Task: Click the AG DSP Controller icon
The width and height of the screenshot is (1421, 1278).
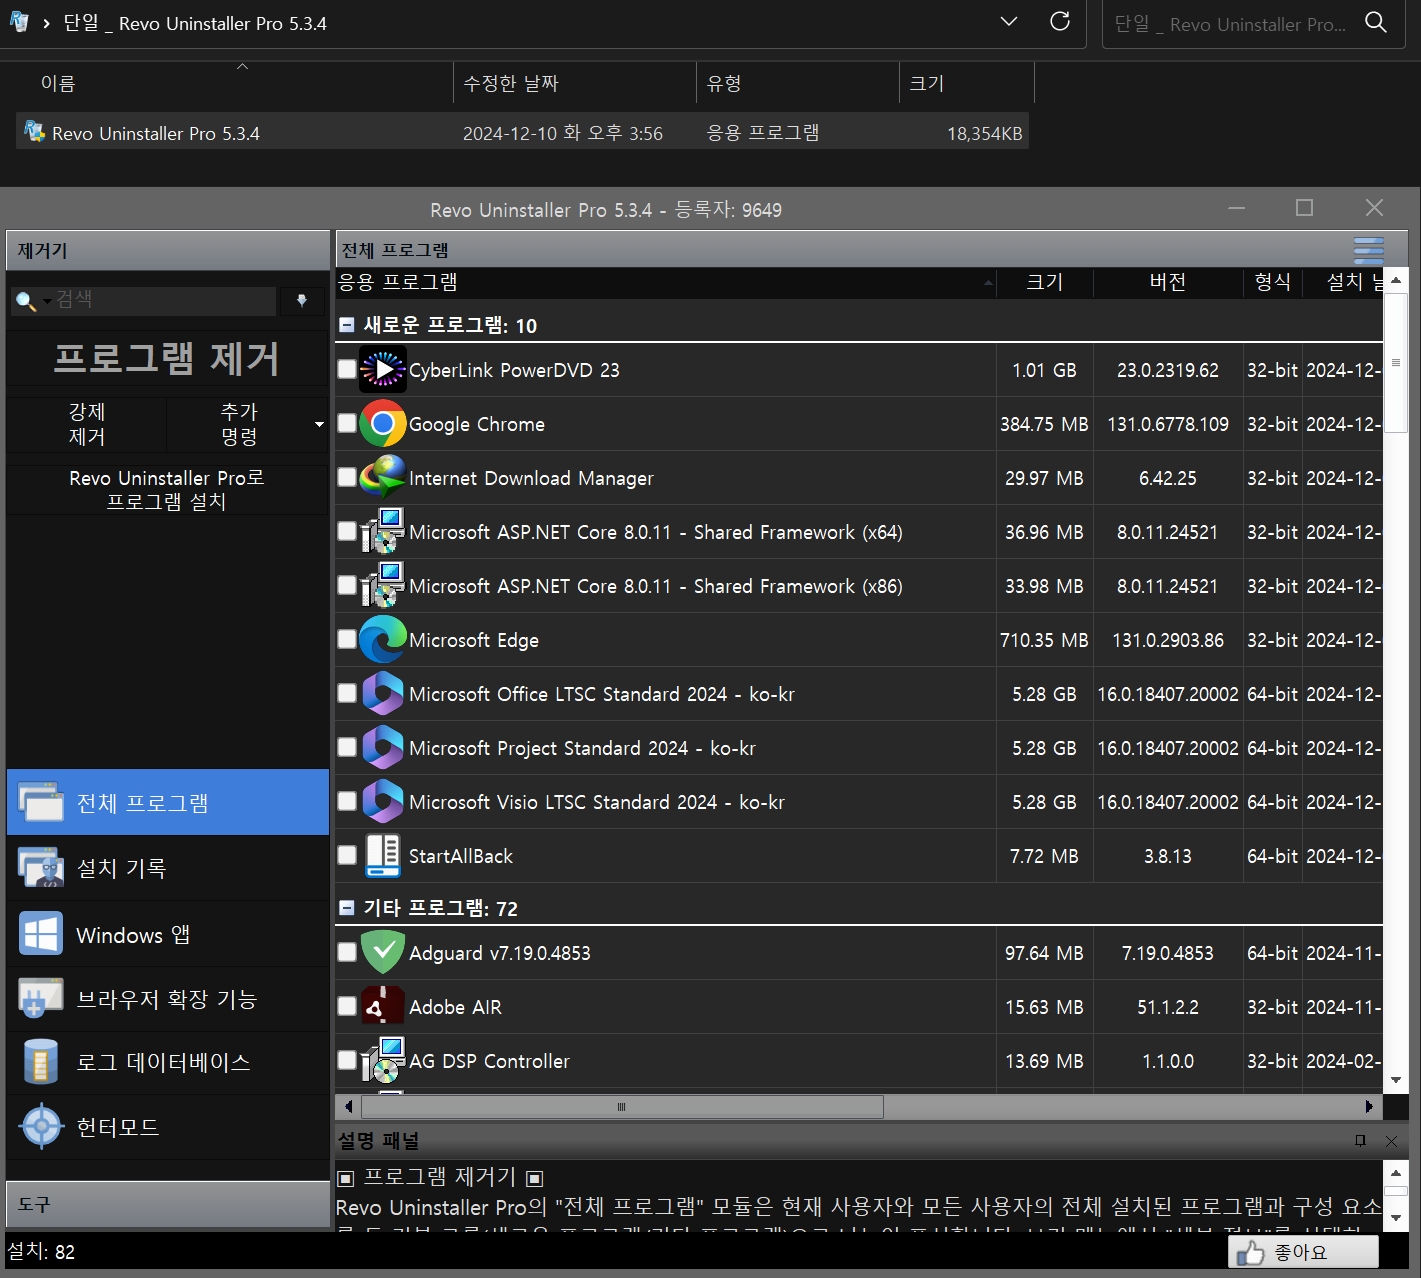Action: [x=383, y=1061]
